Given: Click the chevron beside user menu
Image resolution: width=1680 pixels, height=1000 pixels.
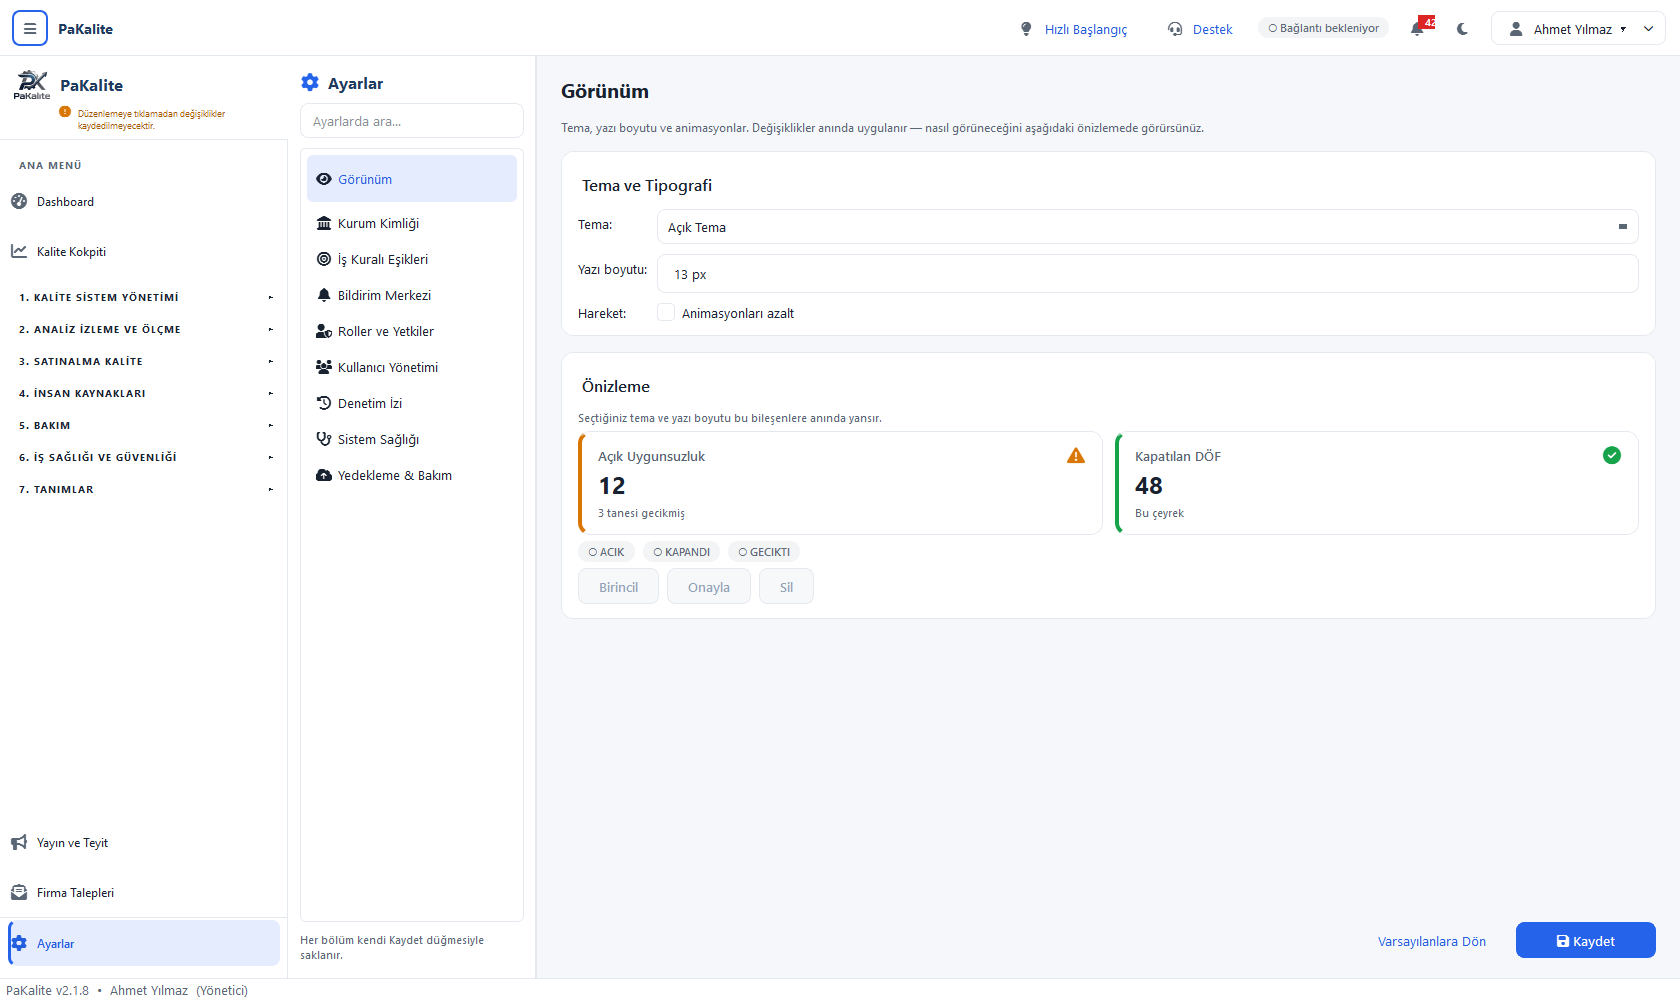Looking at the screenshot, I should click(x=1648, y=29).
